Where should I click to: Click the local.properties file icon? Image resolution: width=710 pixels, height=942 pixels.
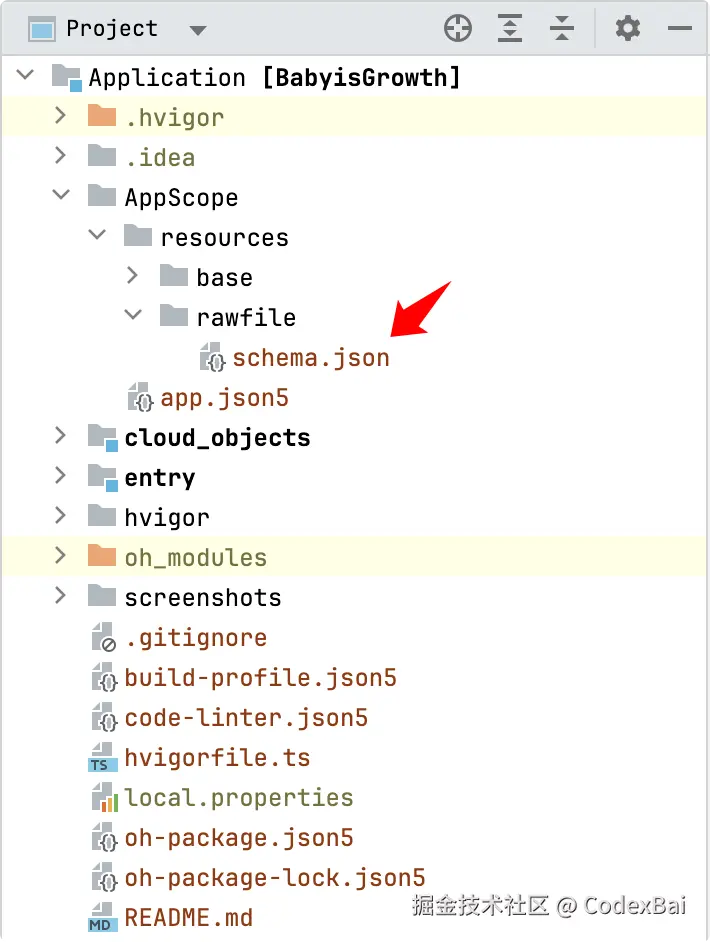coord(102,798)
